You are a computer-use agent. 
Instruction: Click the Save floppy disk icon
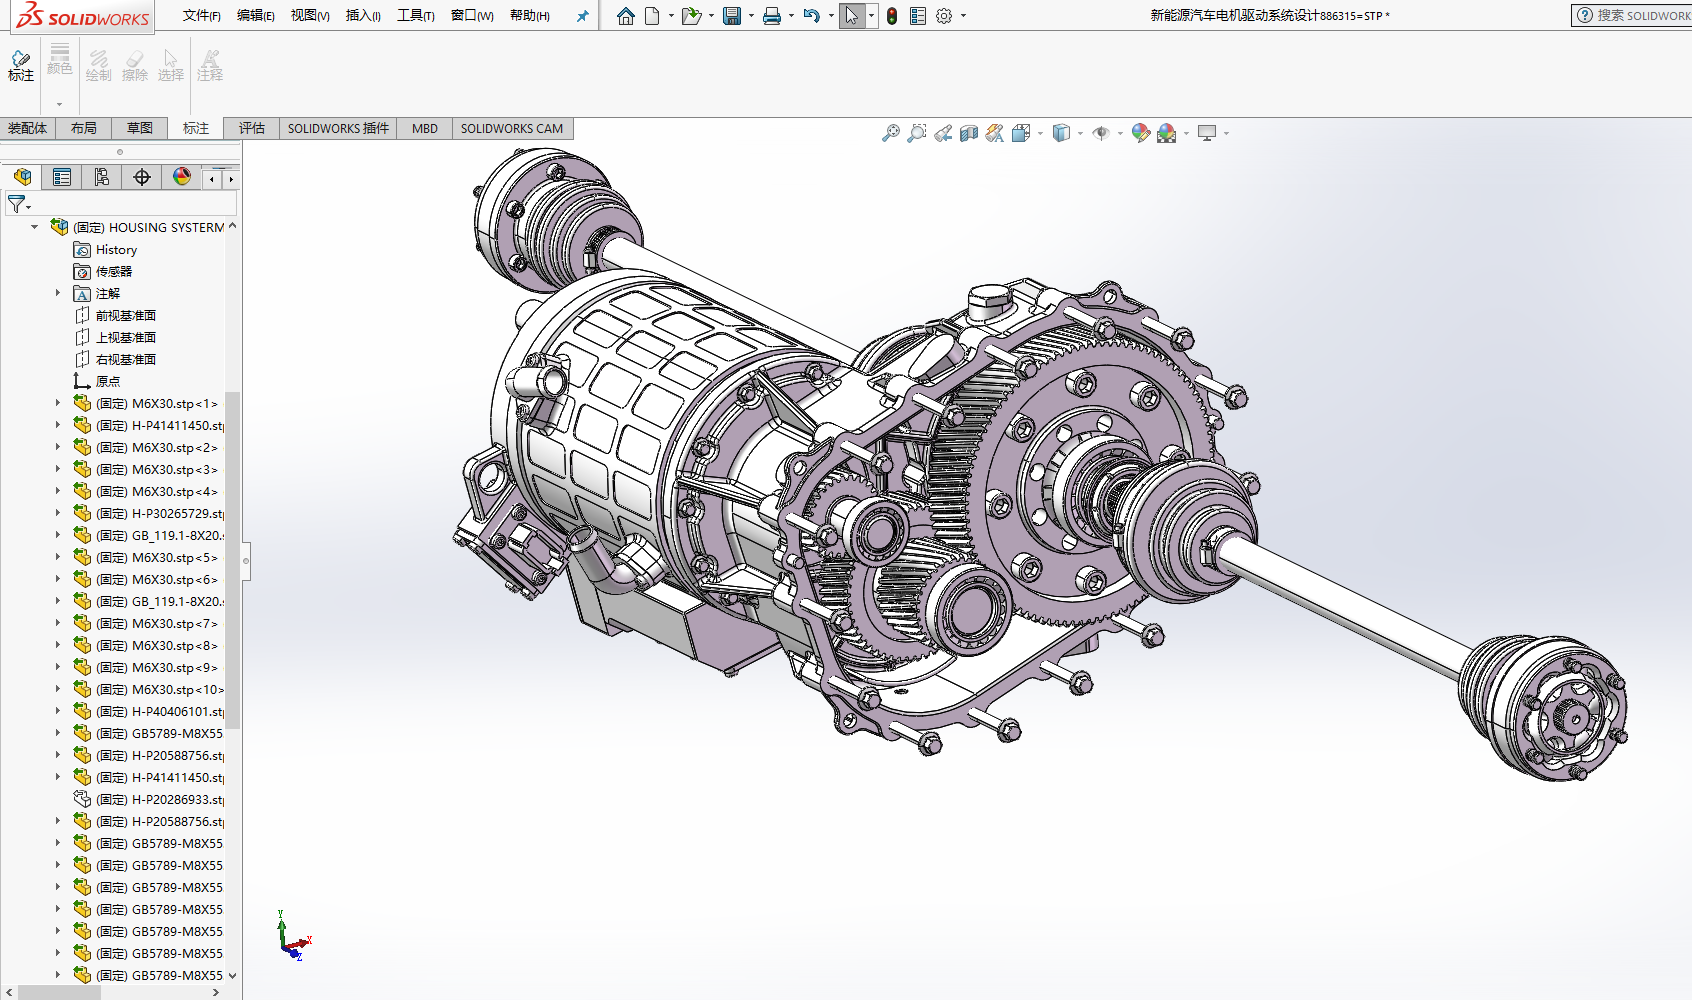pos(732,16)
